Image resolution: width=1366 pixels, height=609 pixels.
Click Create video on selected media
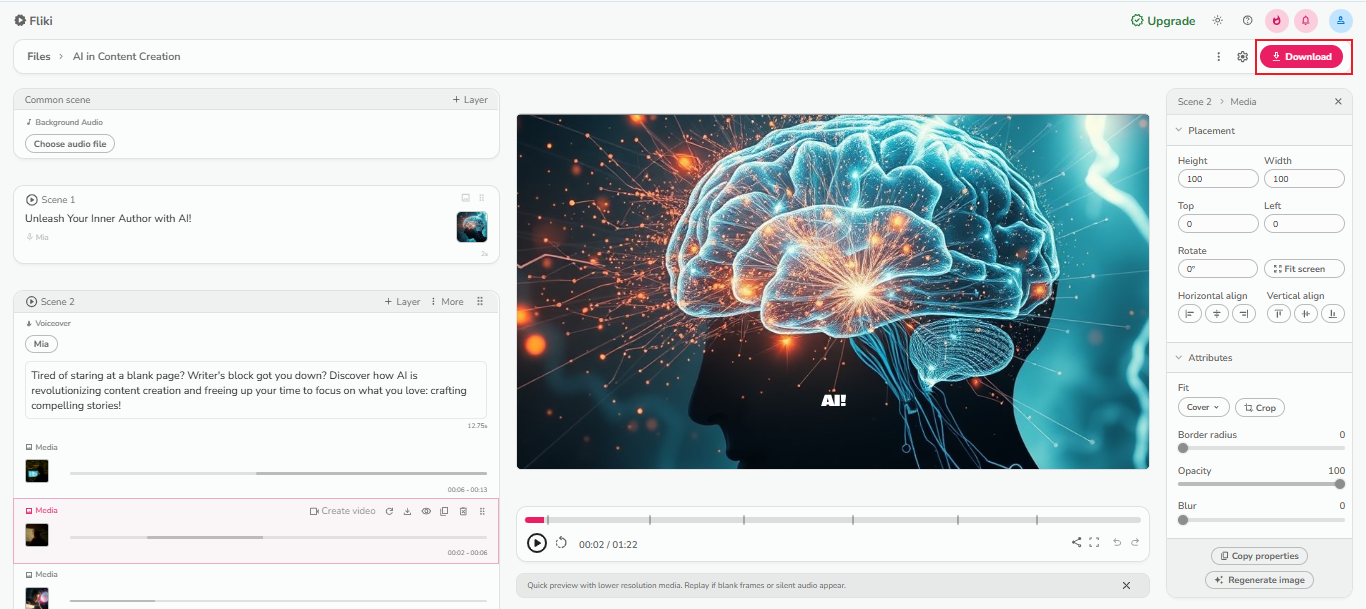tap(343, 511)
